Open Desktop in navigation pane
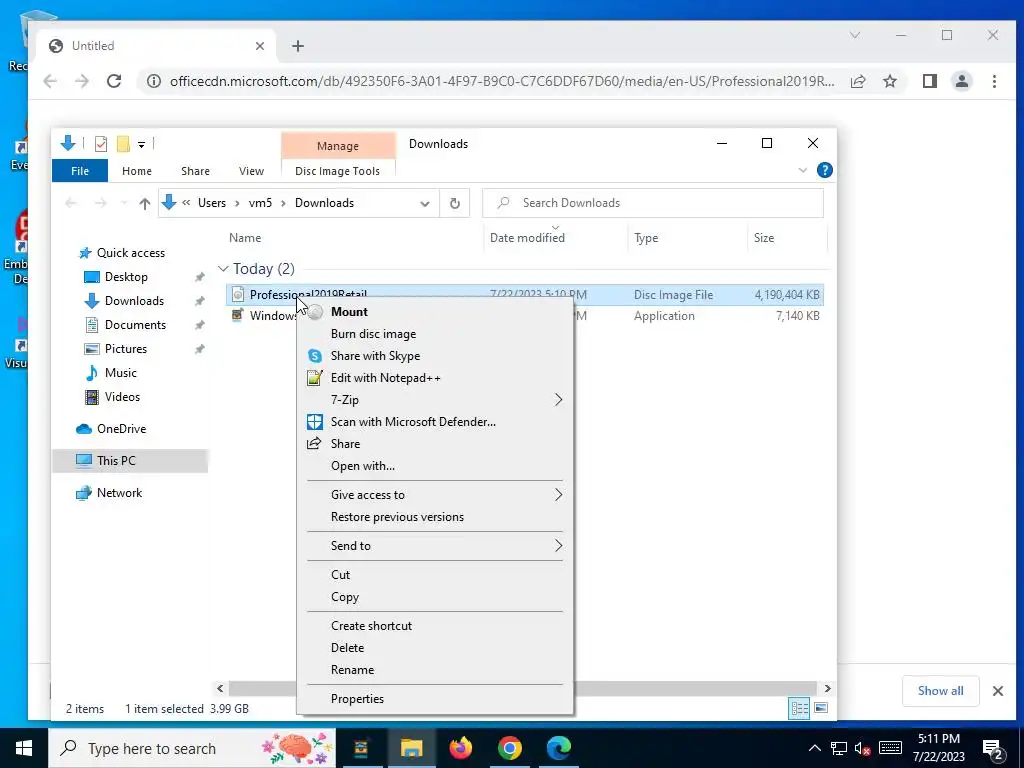This screenshot has width=1024, height=768. pyautogui.click(x=126, y=277)
